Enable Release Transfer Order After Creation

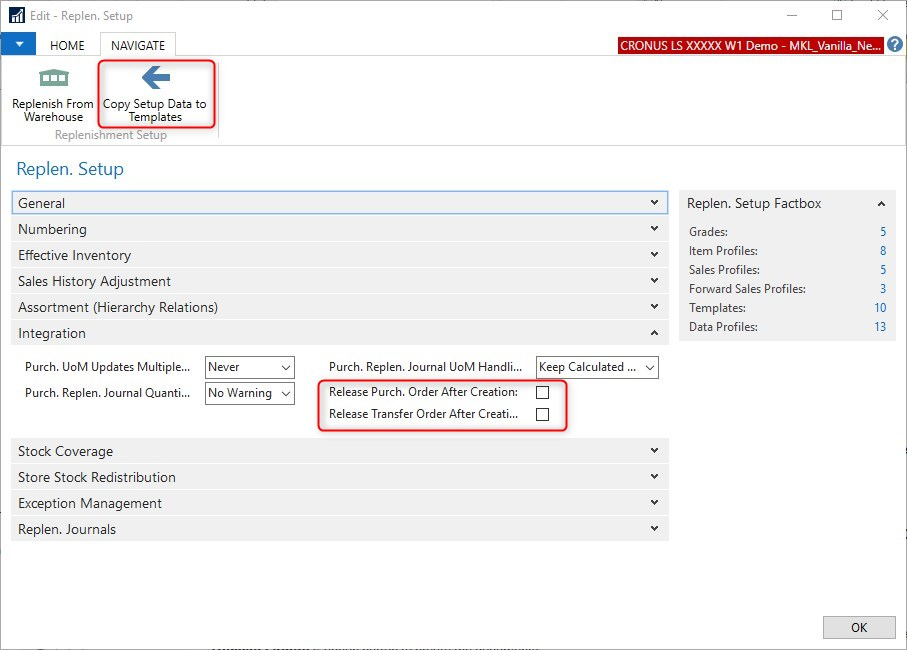tap(542, 414)
